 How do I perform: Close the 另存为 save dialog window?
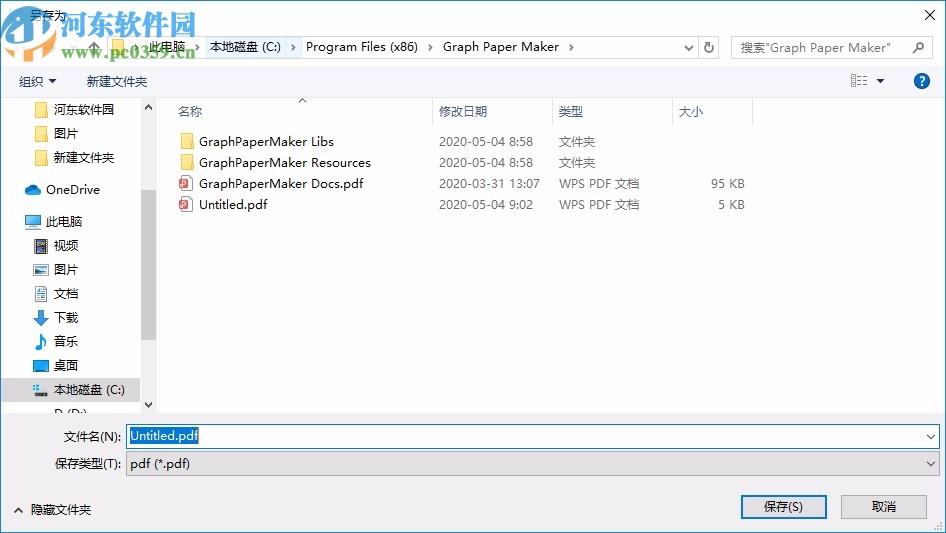click(930, 15)
